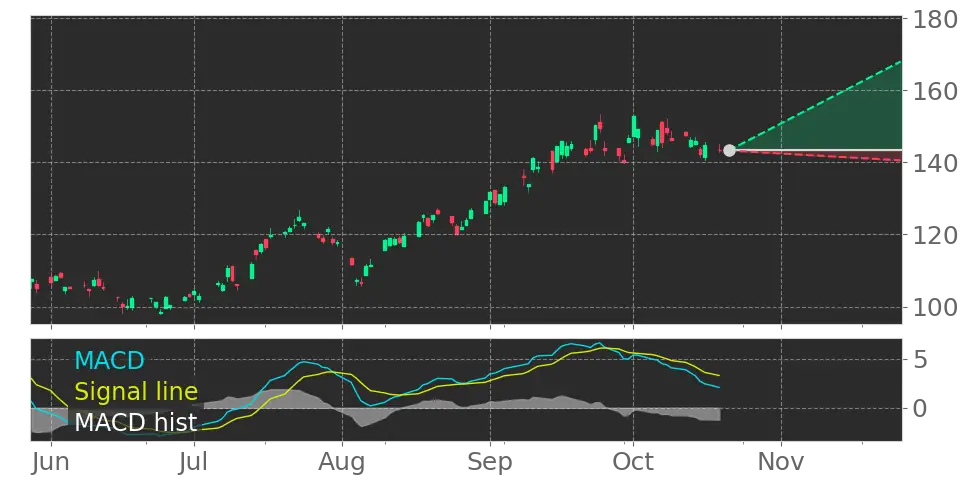Click the MACD legend label

(109, 360)
